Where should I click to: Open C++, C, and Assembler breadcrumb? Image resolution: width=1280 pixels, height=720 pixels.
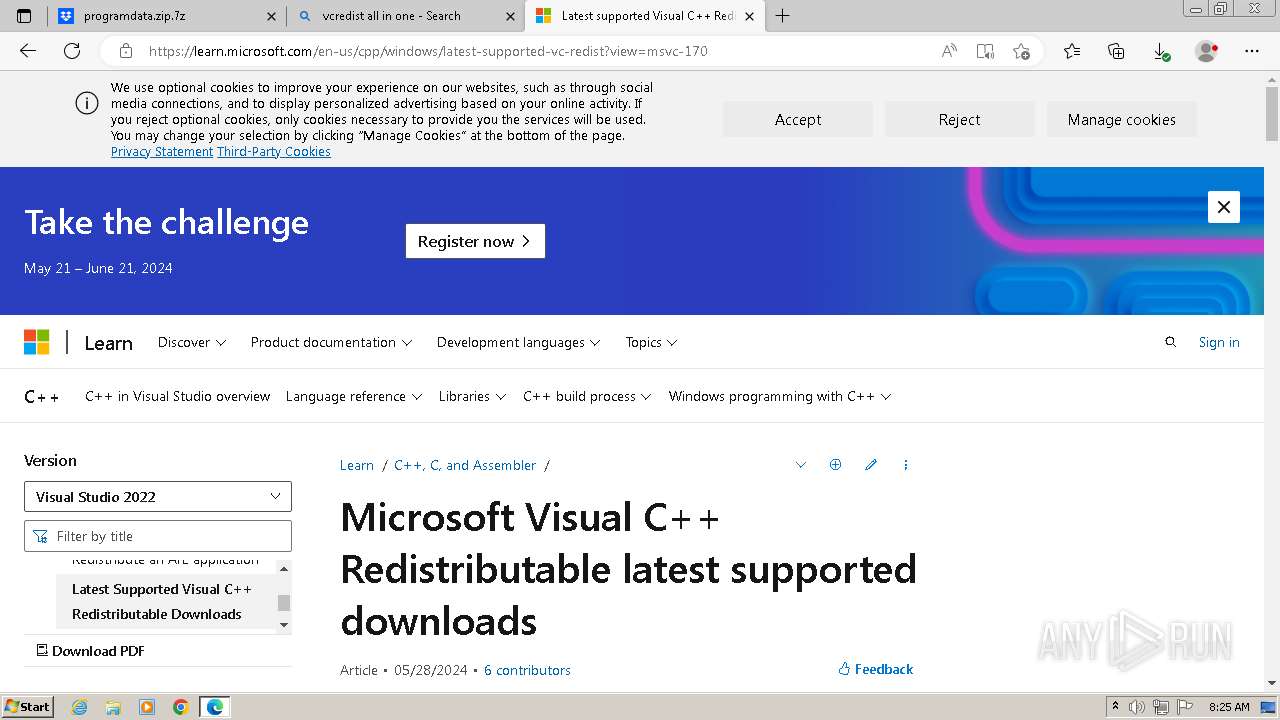click(465, 465)
